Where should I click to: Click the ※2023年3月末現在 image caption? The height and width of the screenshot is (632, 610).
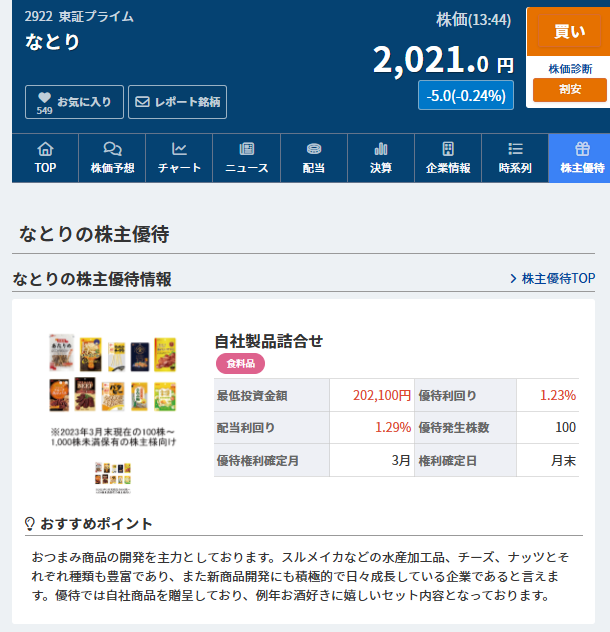tap(113, 437)
